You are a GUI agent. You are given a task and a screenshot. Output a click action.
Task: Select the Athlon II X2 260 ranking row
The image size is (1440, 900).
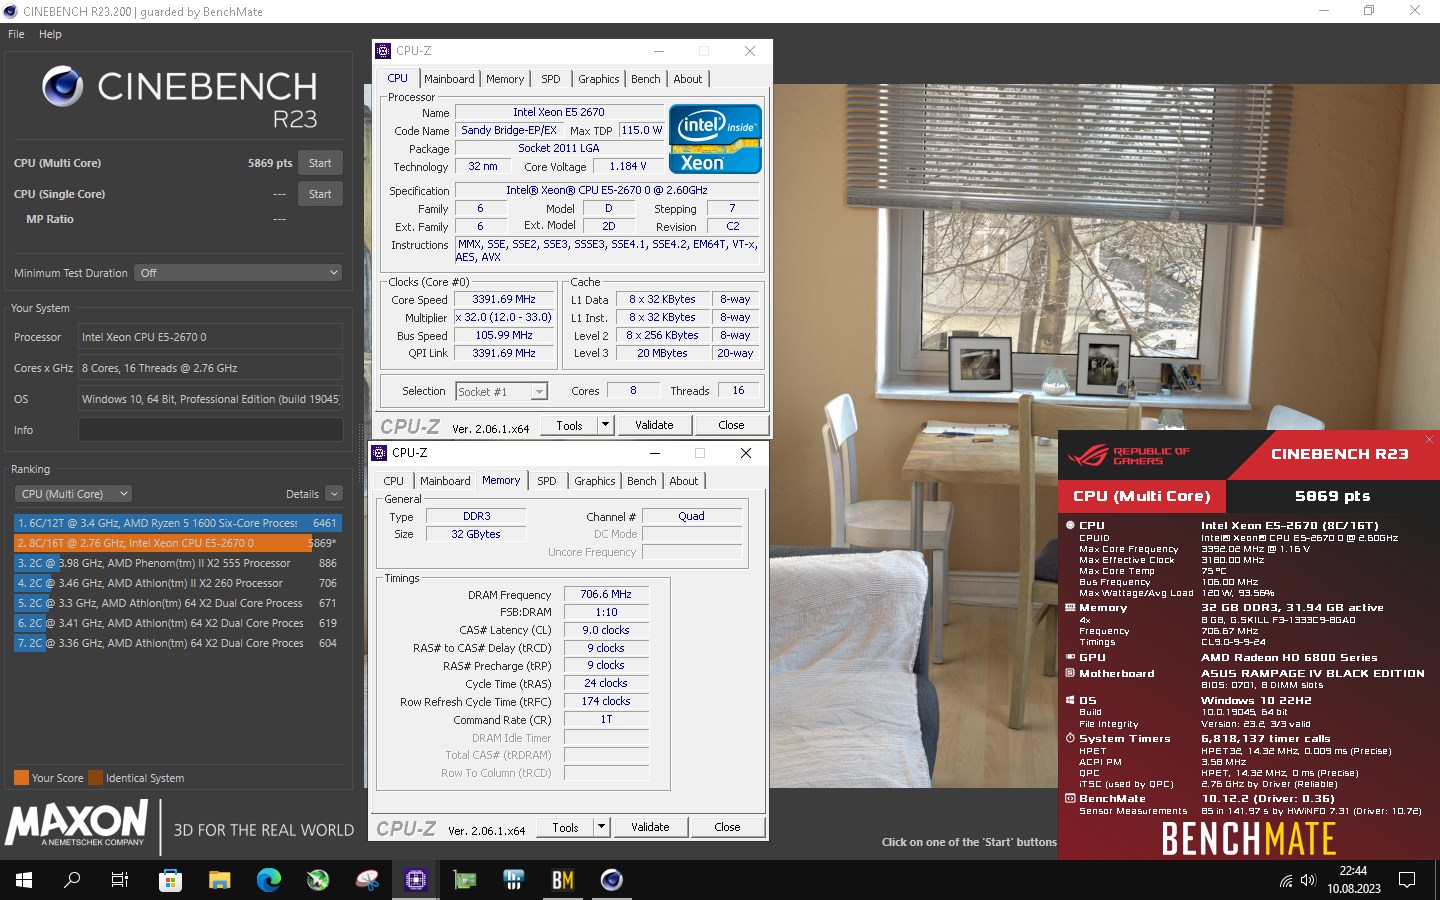point(178,583)
